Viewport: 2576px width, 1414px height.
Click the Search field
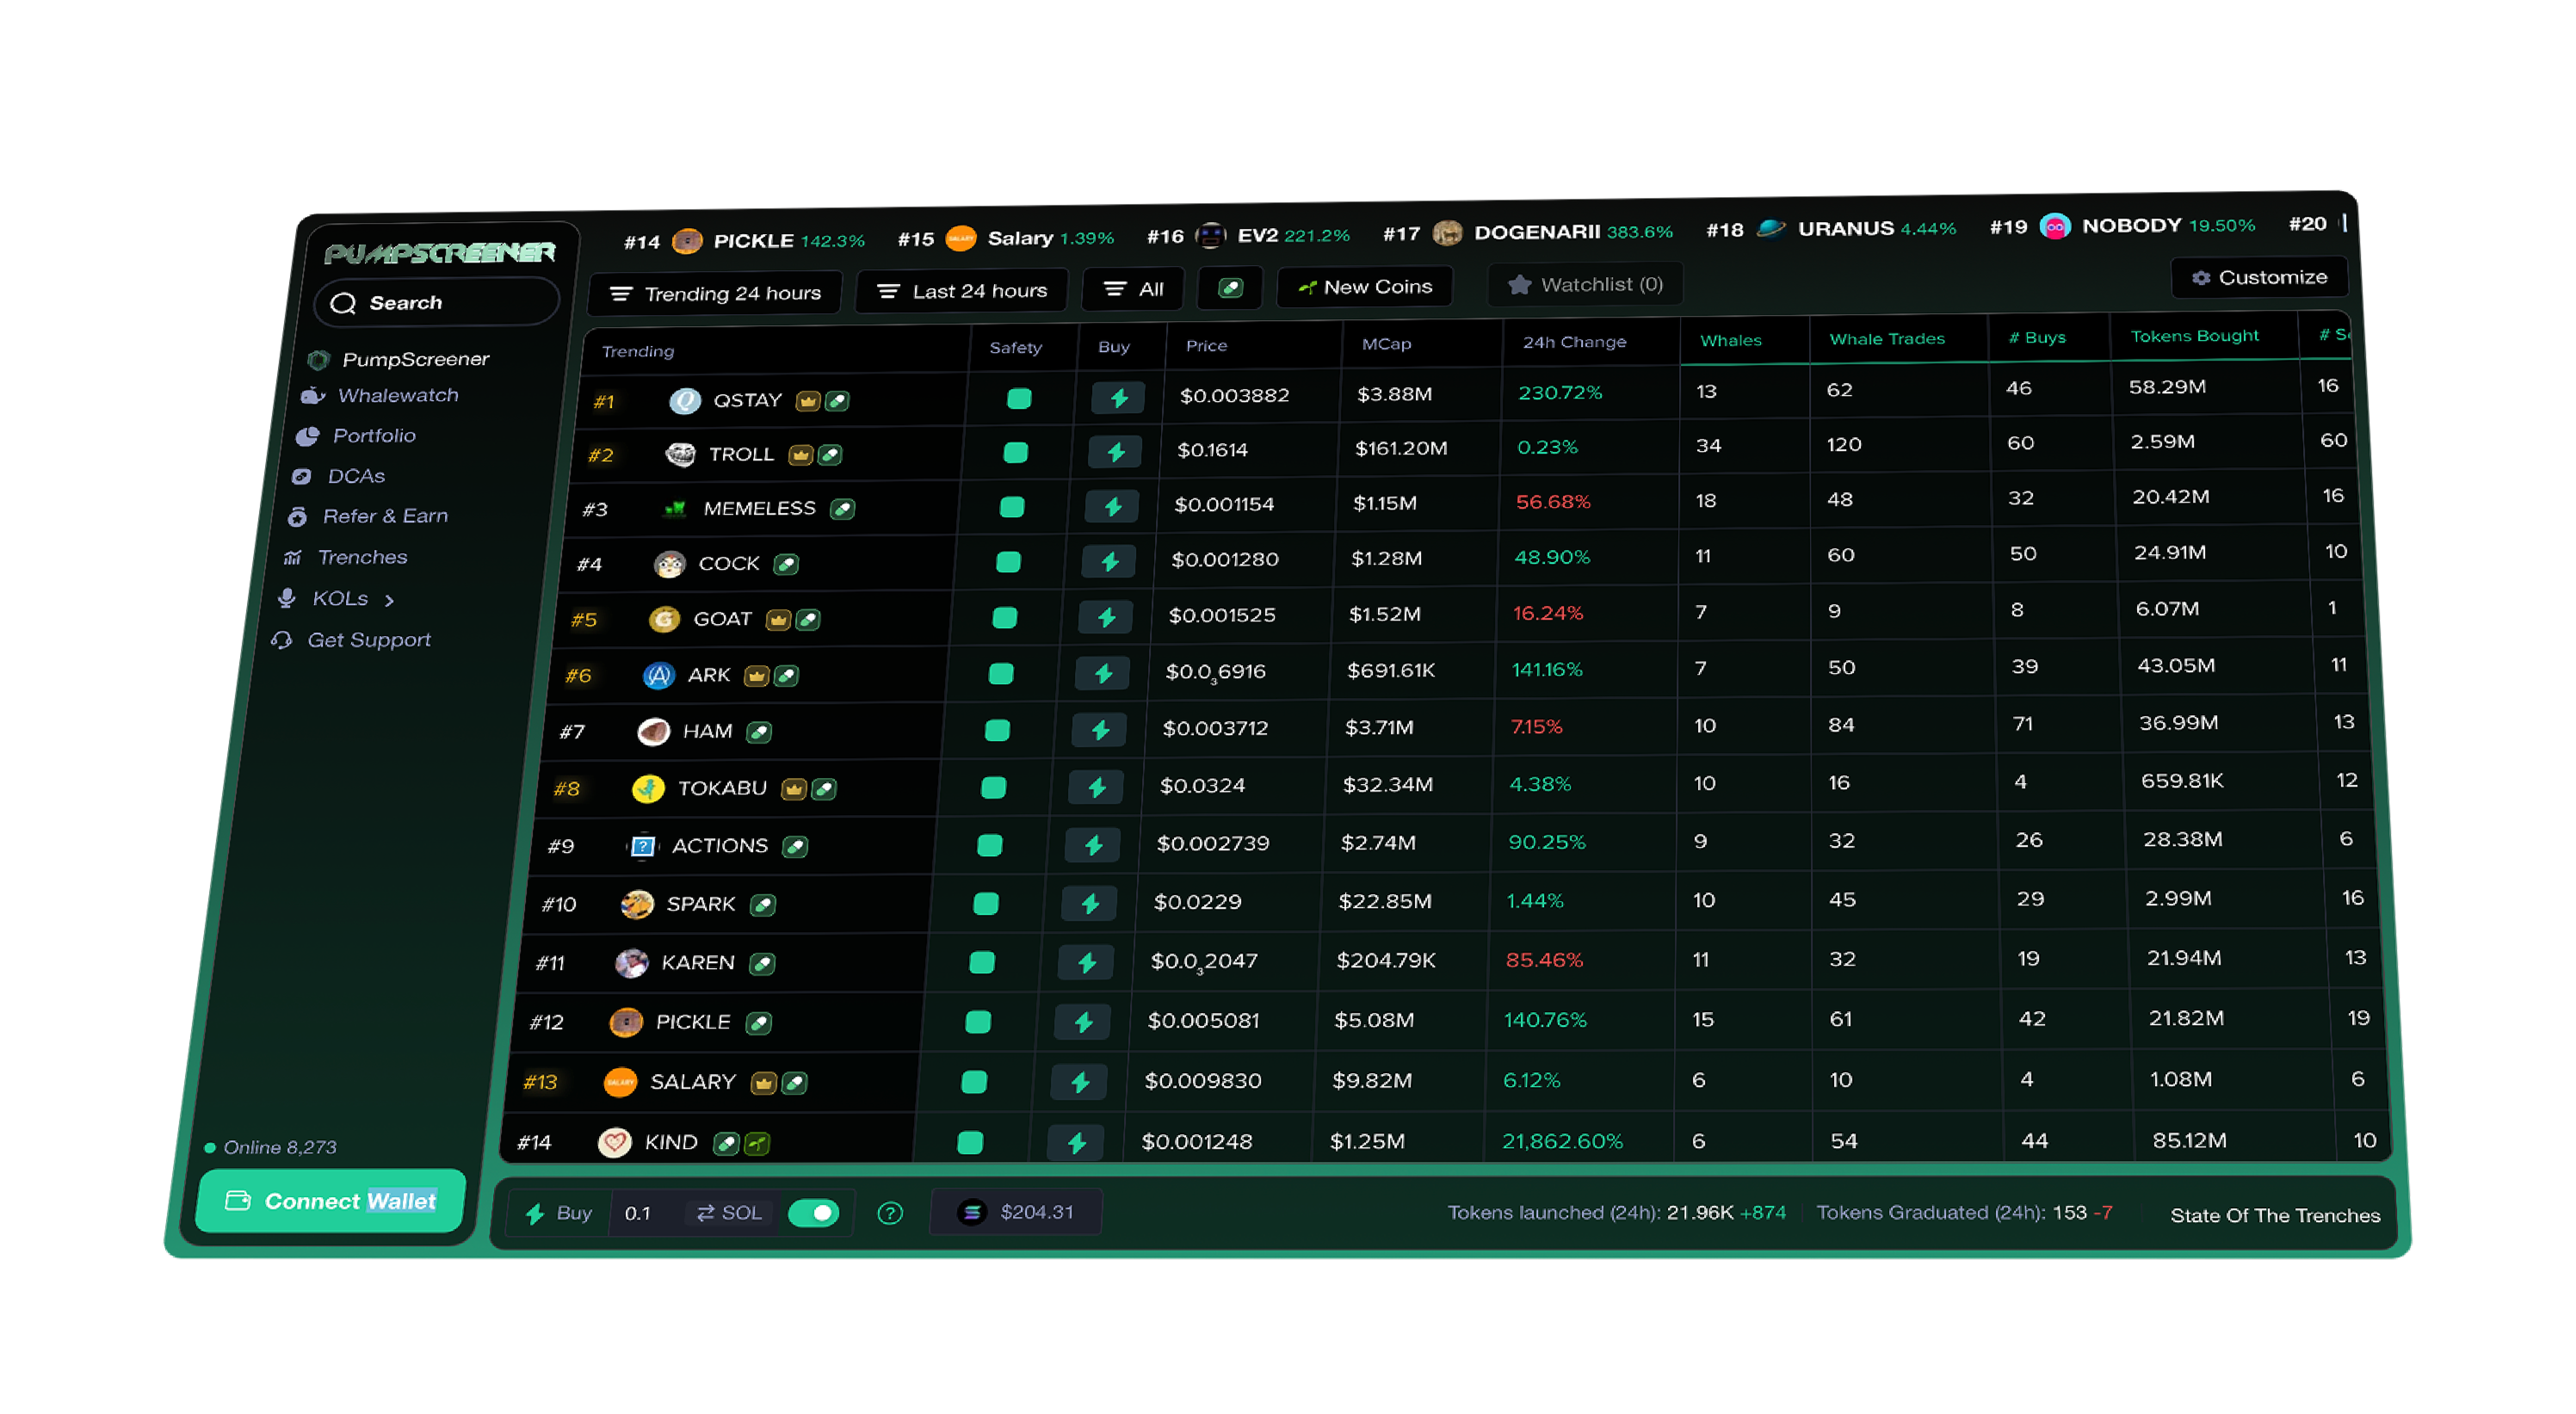[436, 303]
